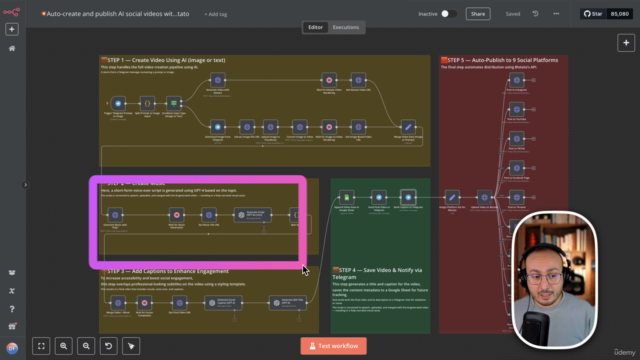Select the Post to Threads node
Screen dimensions: 640x360
517,198
